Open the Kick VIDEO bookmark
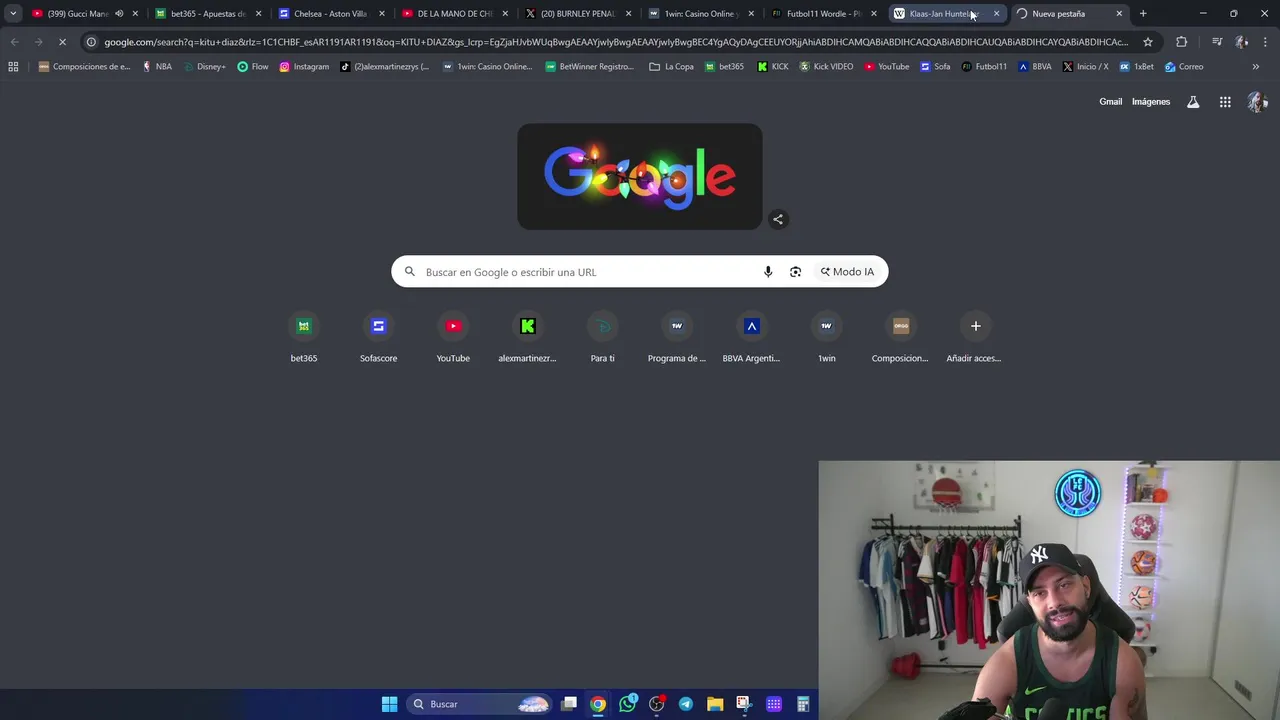The width and height of the screenshot is (1280, 720). [x=826, y=67]
